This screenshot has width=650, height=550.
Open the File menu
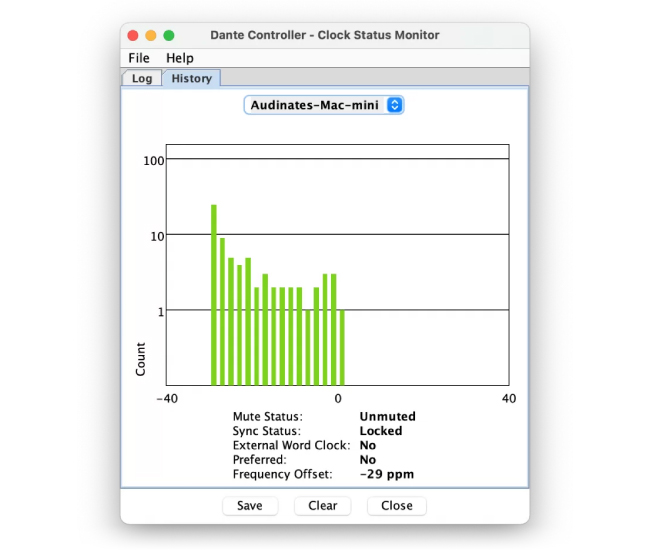pos(138,58)
